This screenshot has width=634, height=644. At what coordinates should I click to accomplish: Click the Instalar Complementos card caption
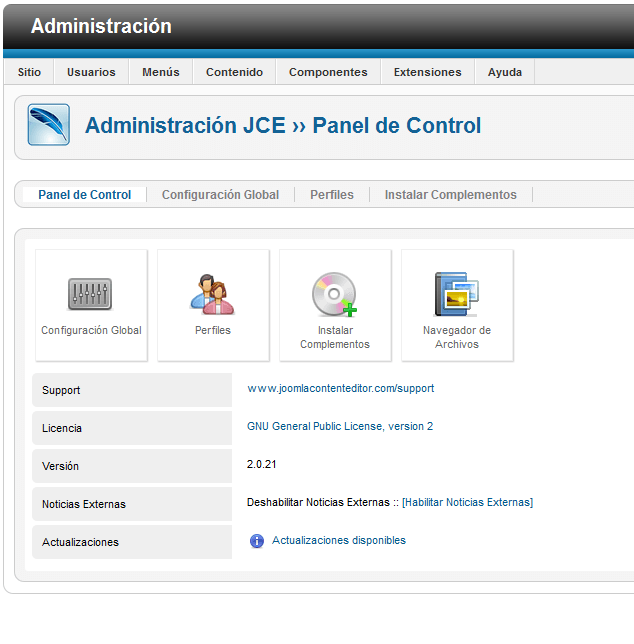335,337
